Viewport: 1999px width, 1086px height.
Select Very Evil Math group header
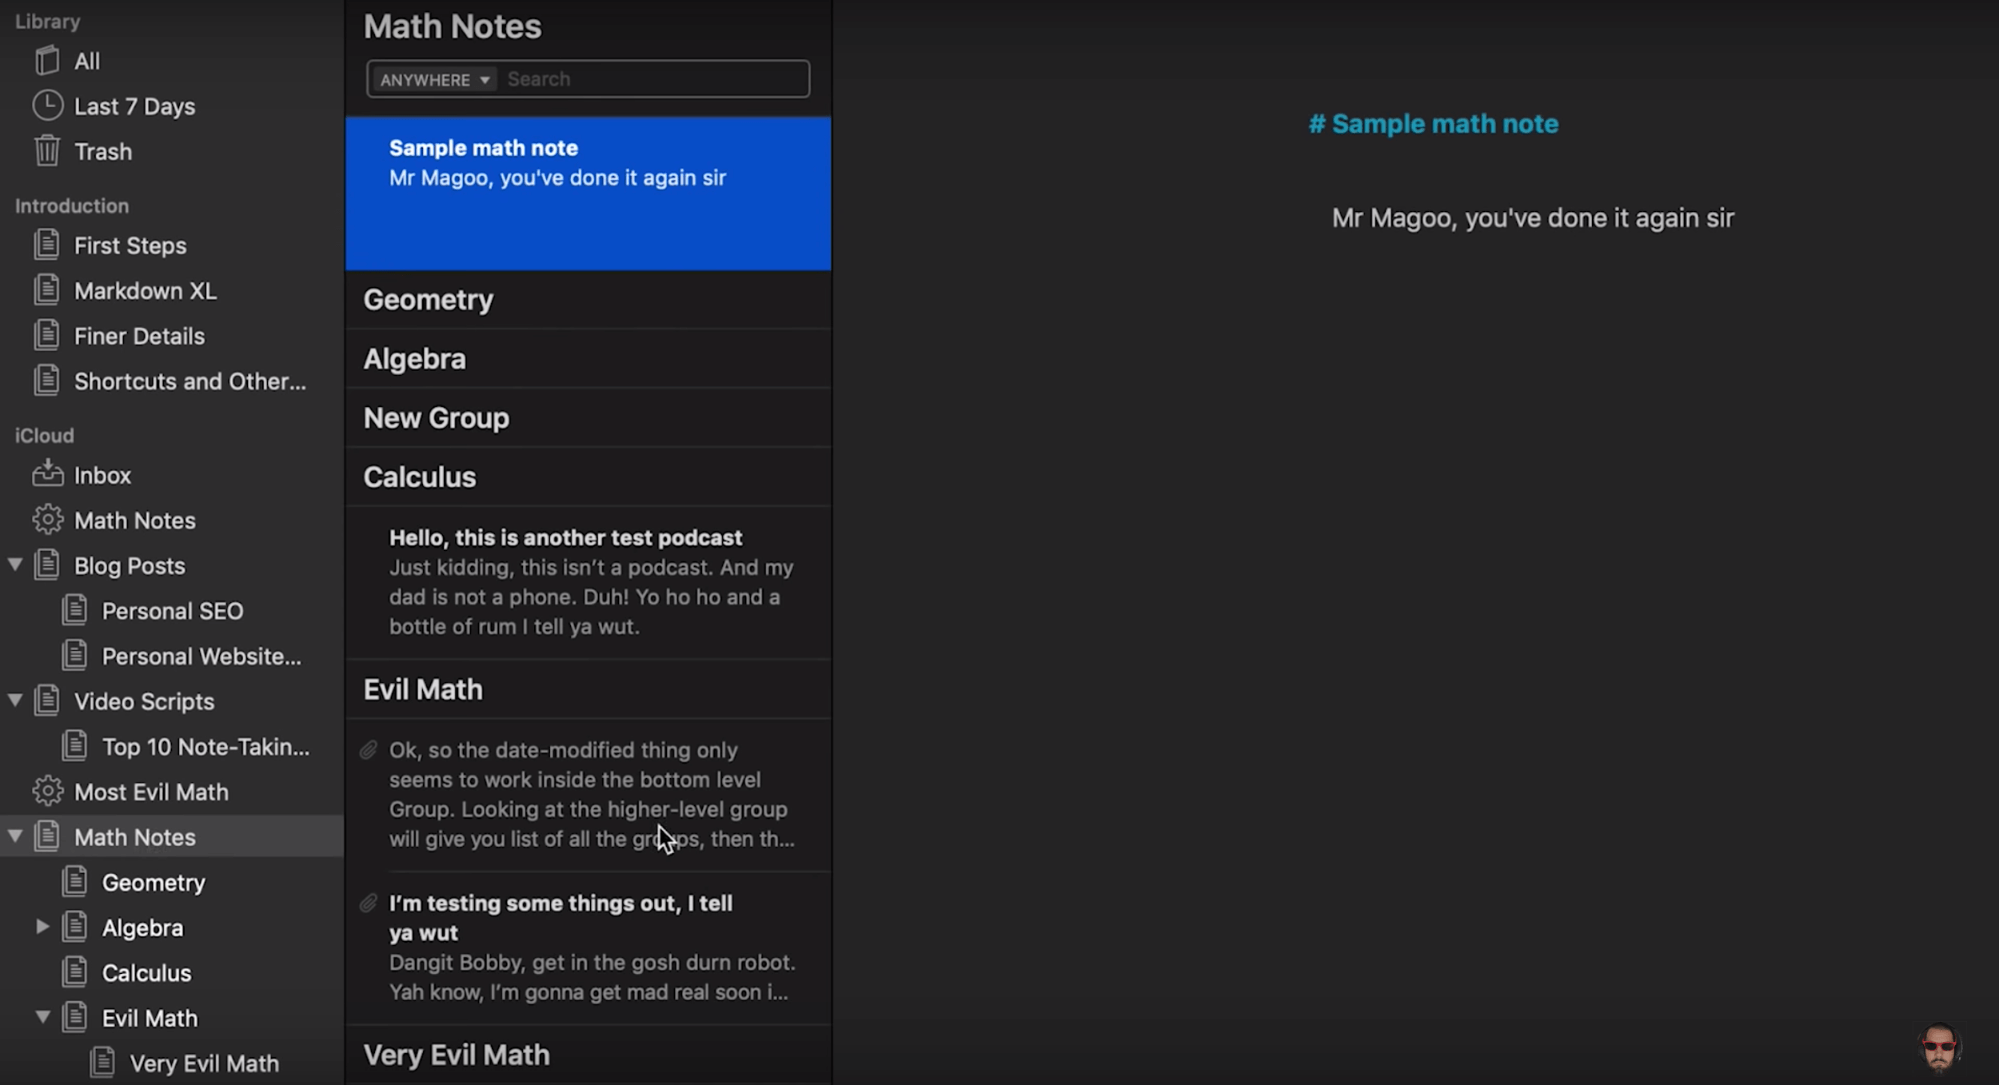pyautogui.click(x=456, y=1054)
